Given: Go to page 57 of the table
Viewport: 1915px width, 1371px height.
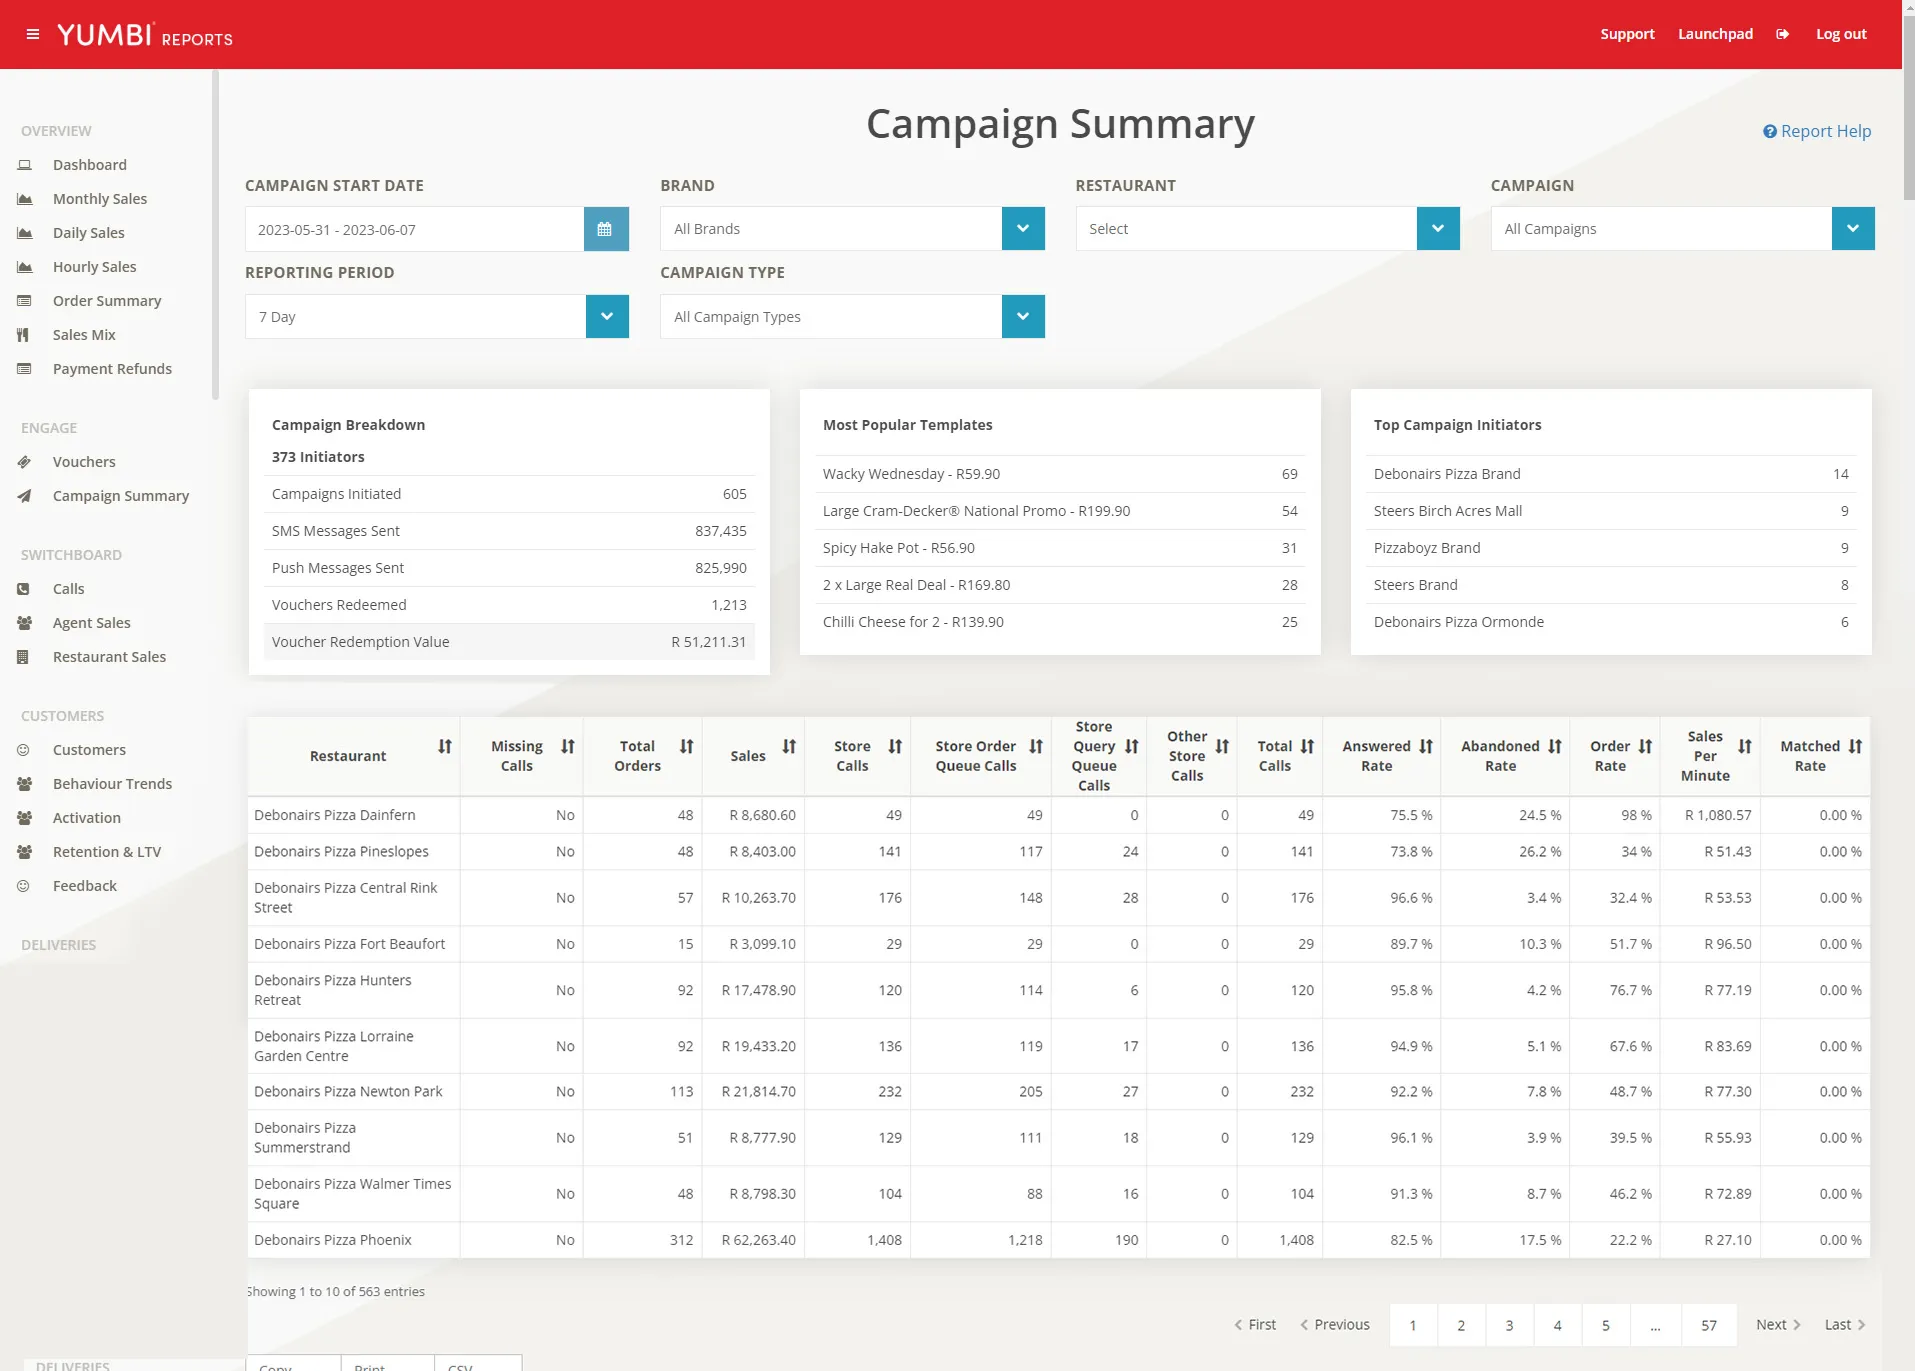Looking at the screenshot, I should [x=1709, y=1325].
